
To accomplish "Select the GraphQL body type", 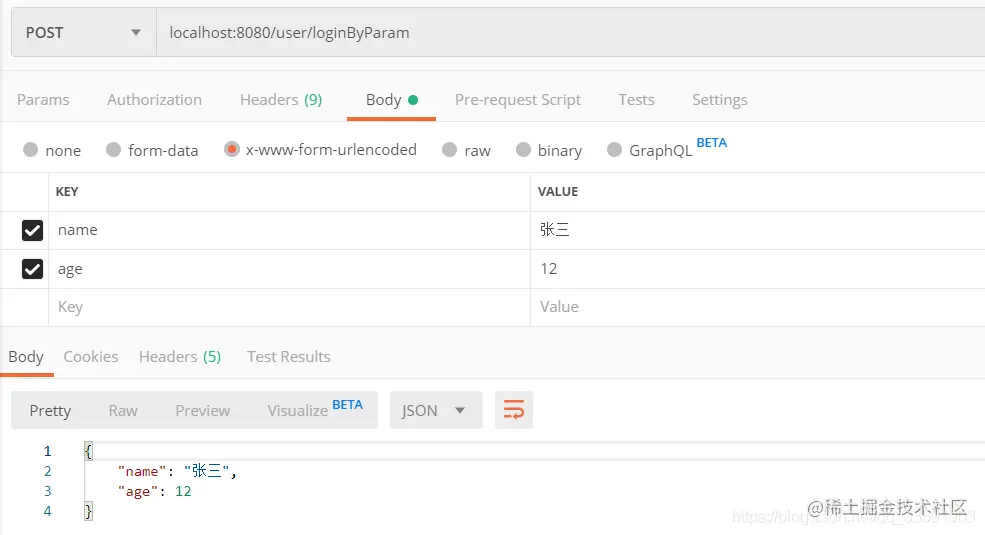I will point(614,150).
